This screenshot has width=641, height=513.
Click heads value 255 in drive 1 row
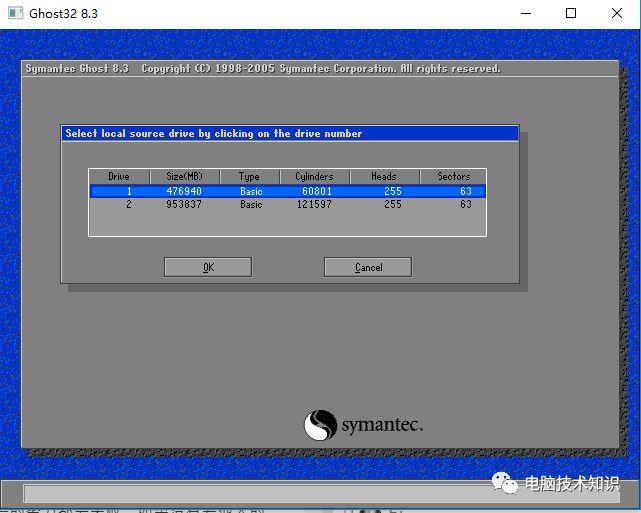pyautogui.click(x=393, y=191)
